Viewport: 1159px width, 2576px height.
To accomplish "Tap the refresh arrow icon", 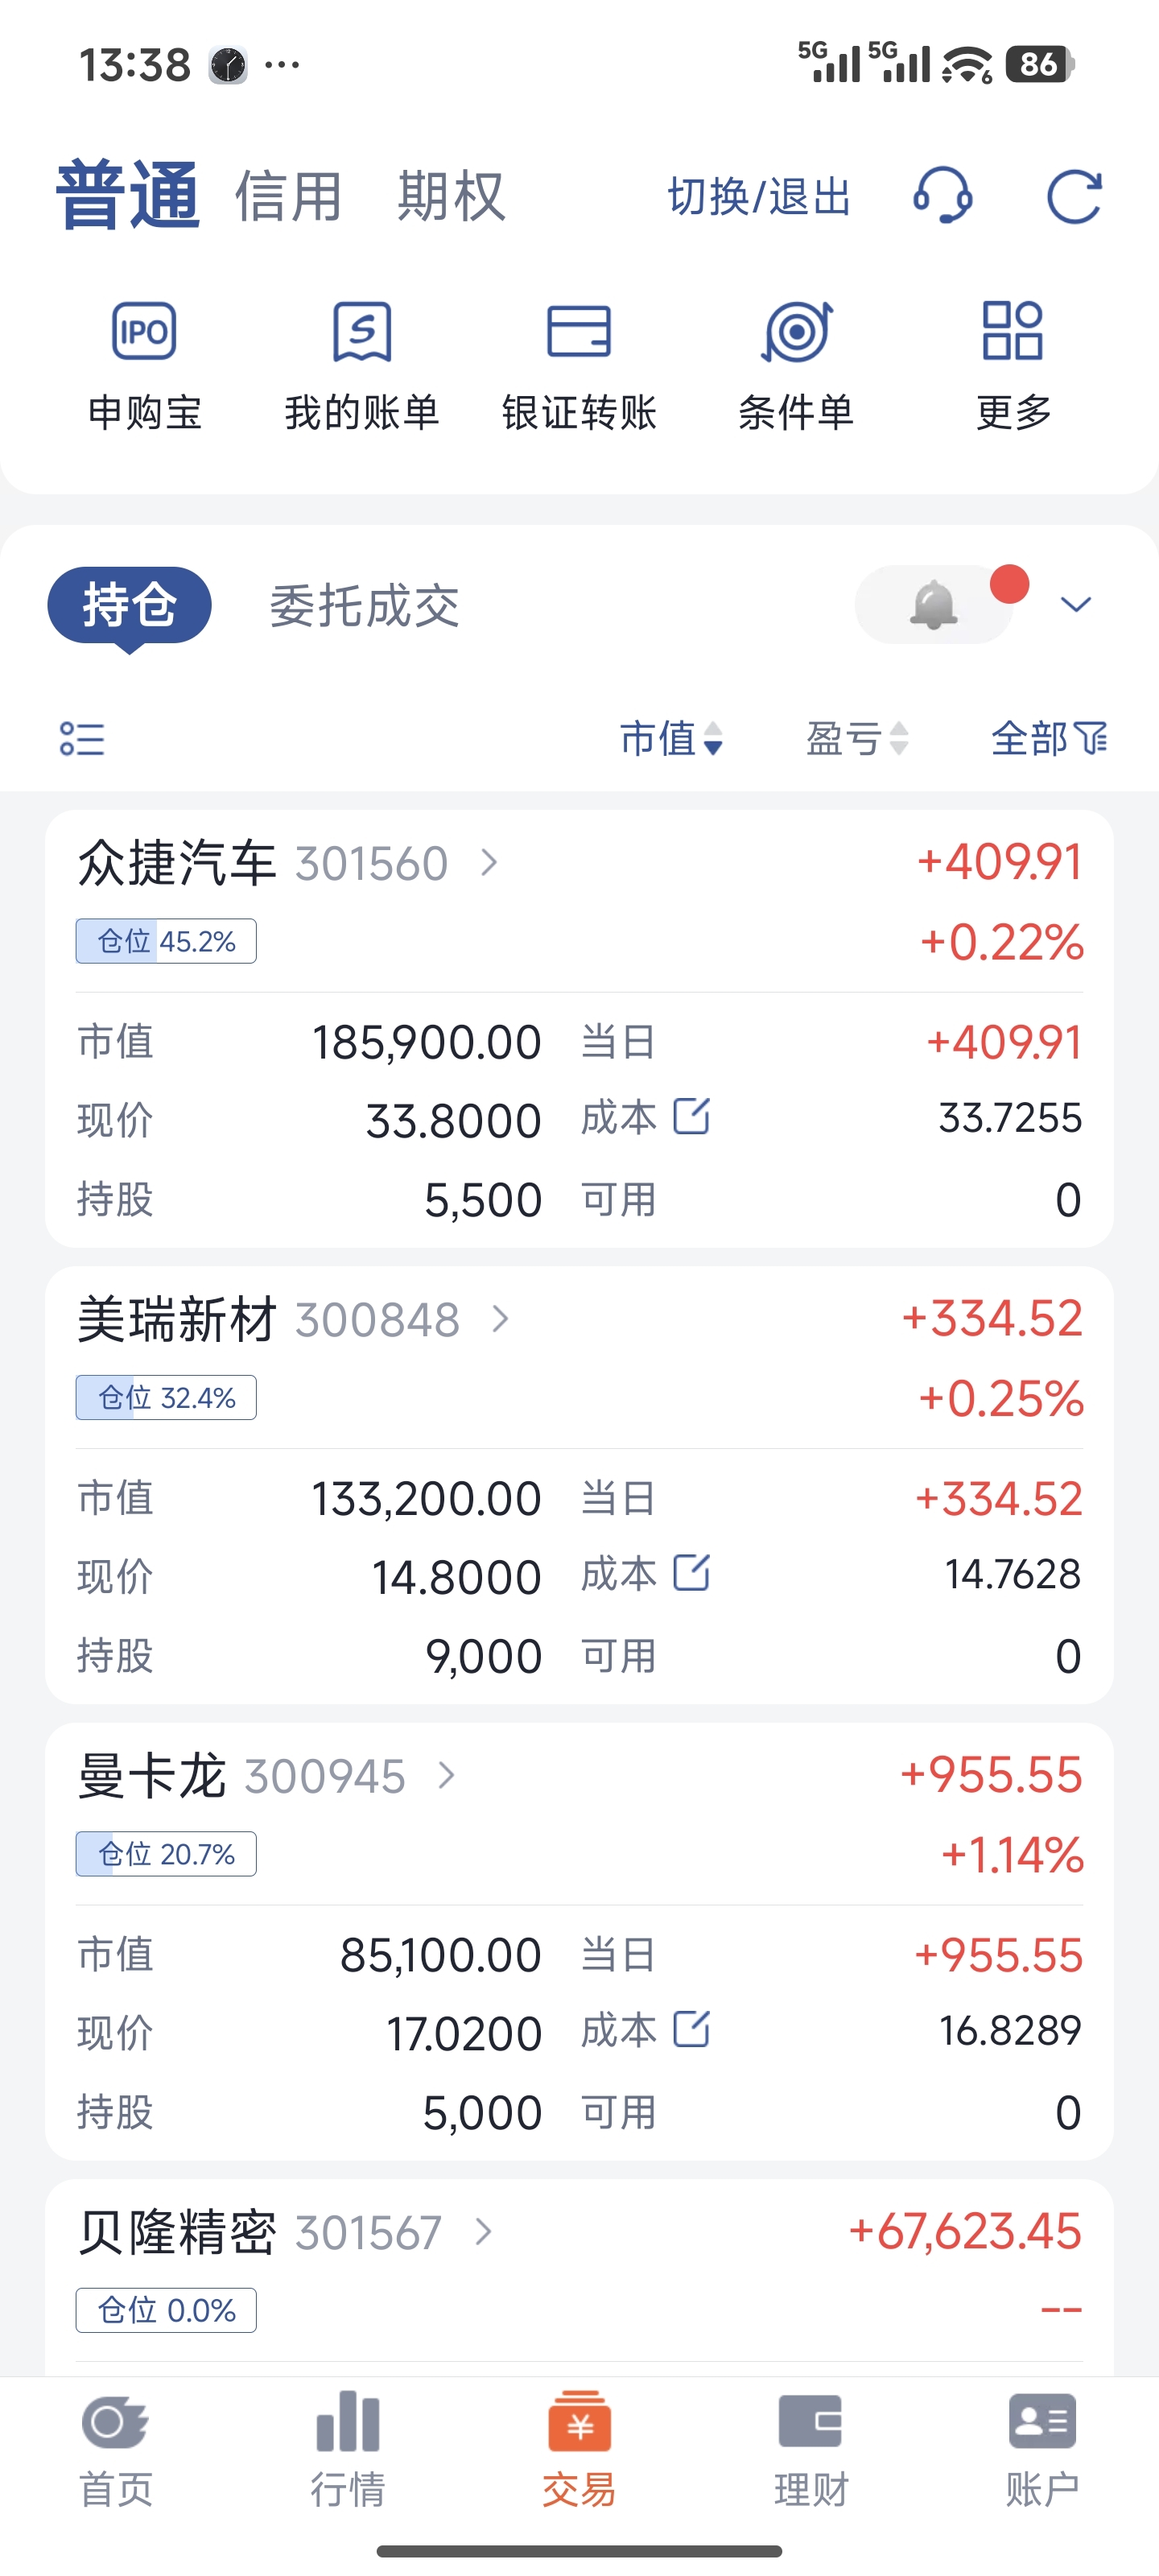I will click(x=1074, y=196).
